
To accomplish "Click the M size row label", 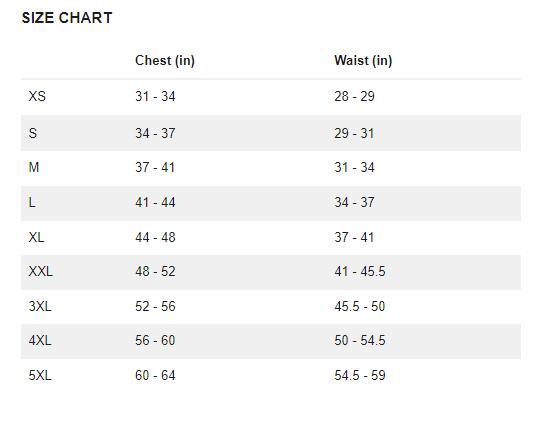I will 34,167.
